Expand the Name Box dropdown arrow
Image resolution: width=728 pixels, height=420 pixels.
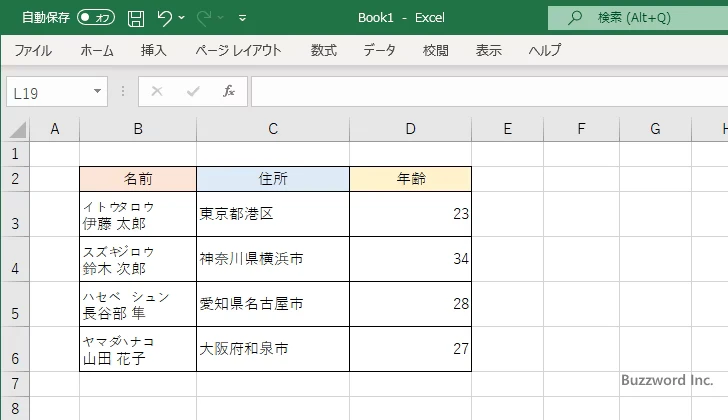coord(98,91)
